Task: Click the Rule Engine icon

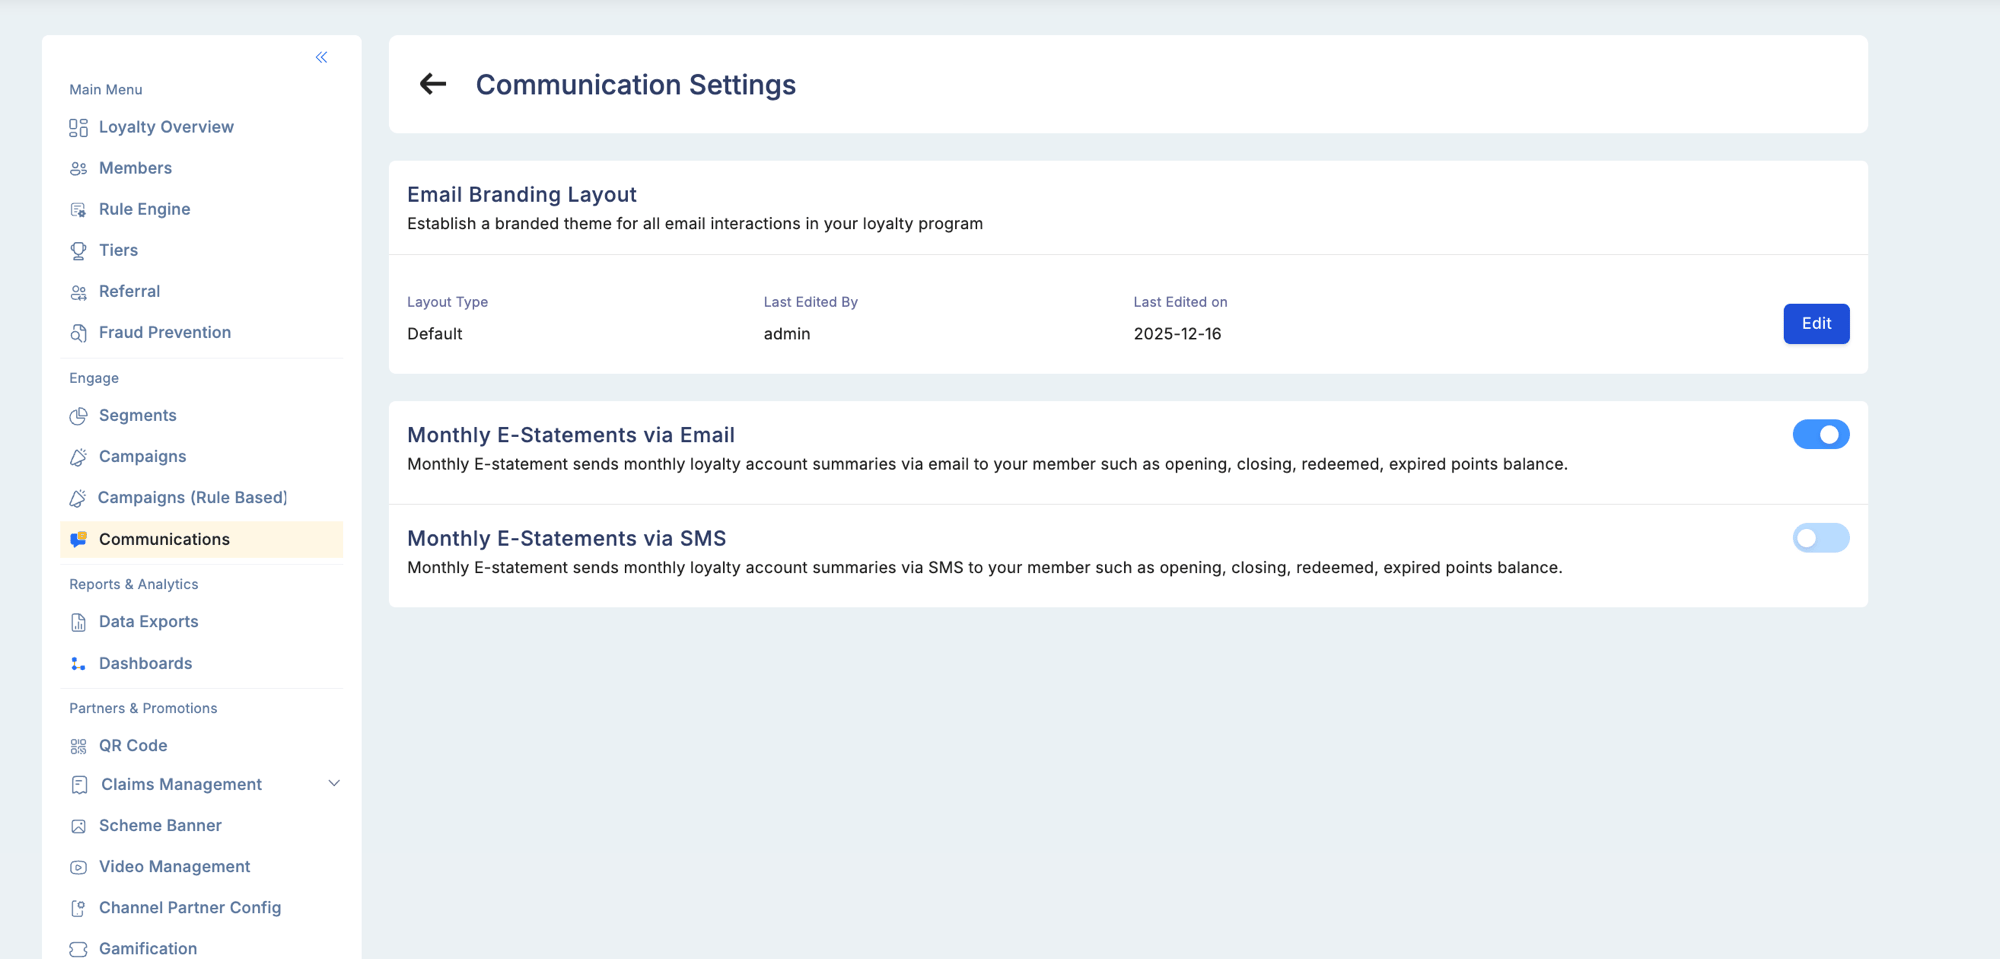Action: (78, 210)
